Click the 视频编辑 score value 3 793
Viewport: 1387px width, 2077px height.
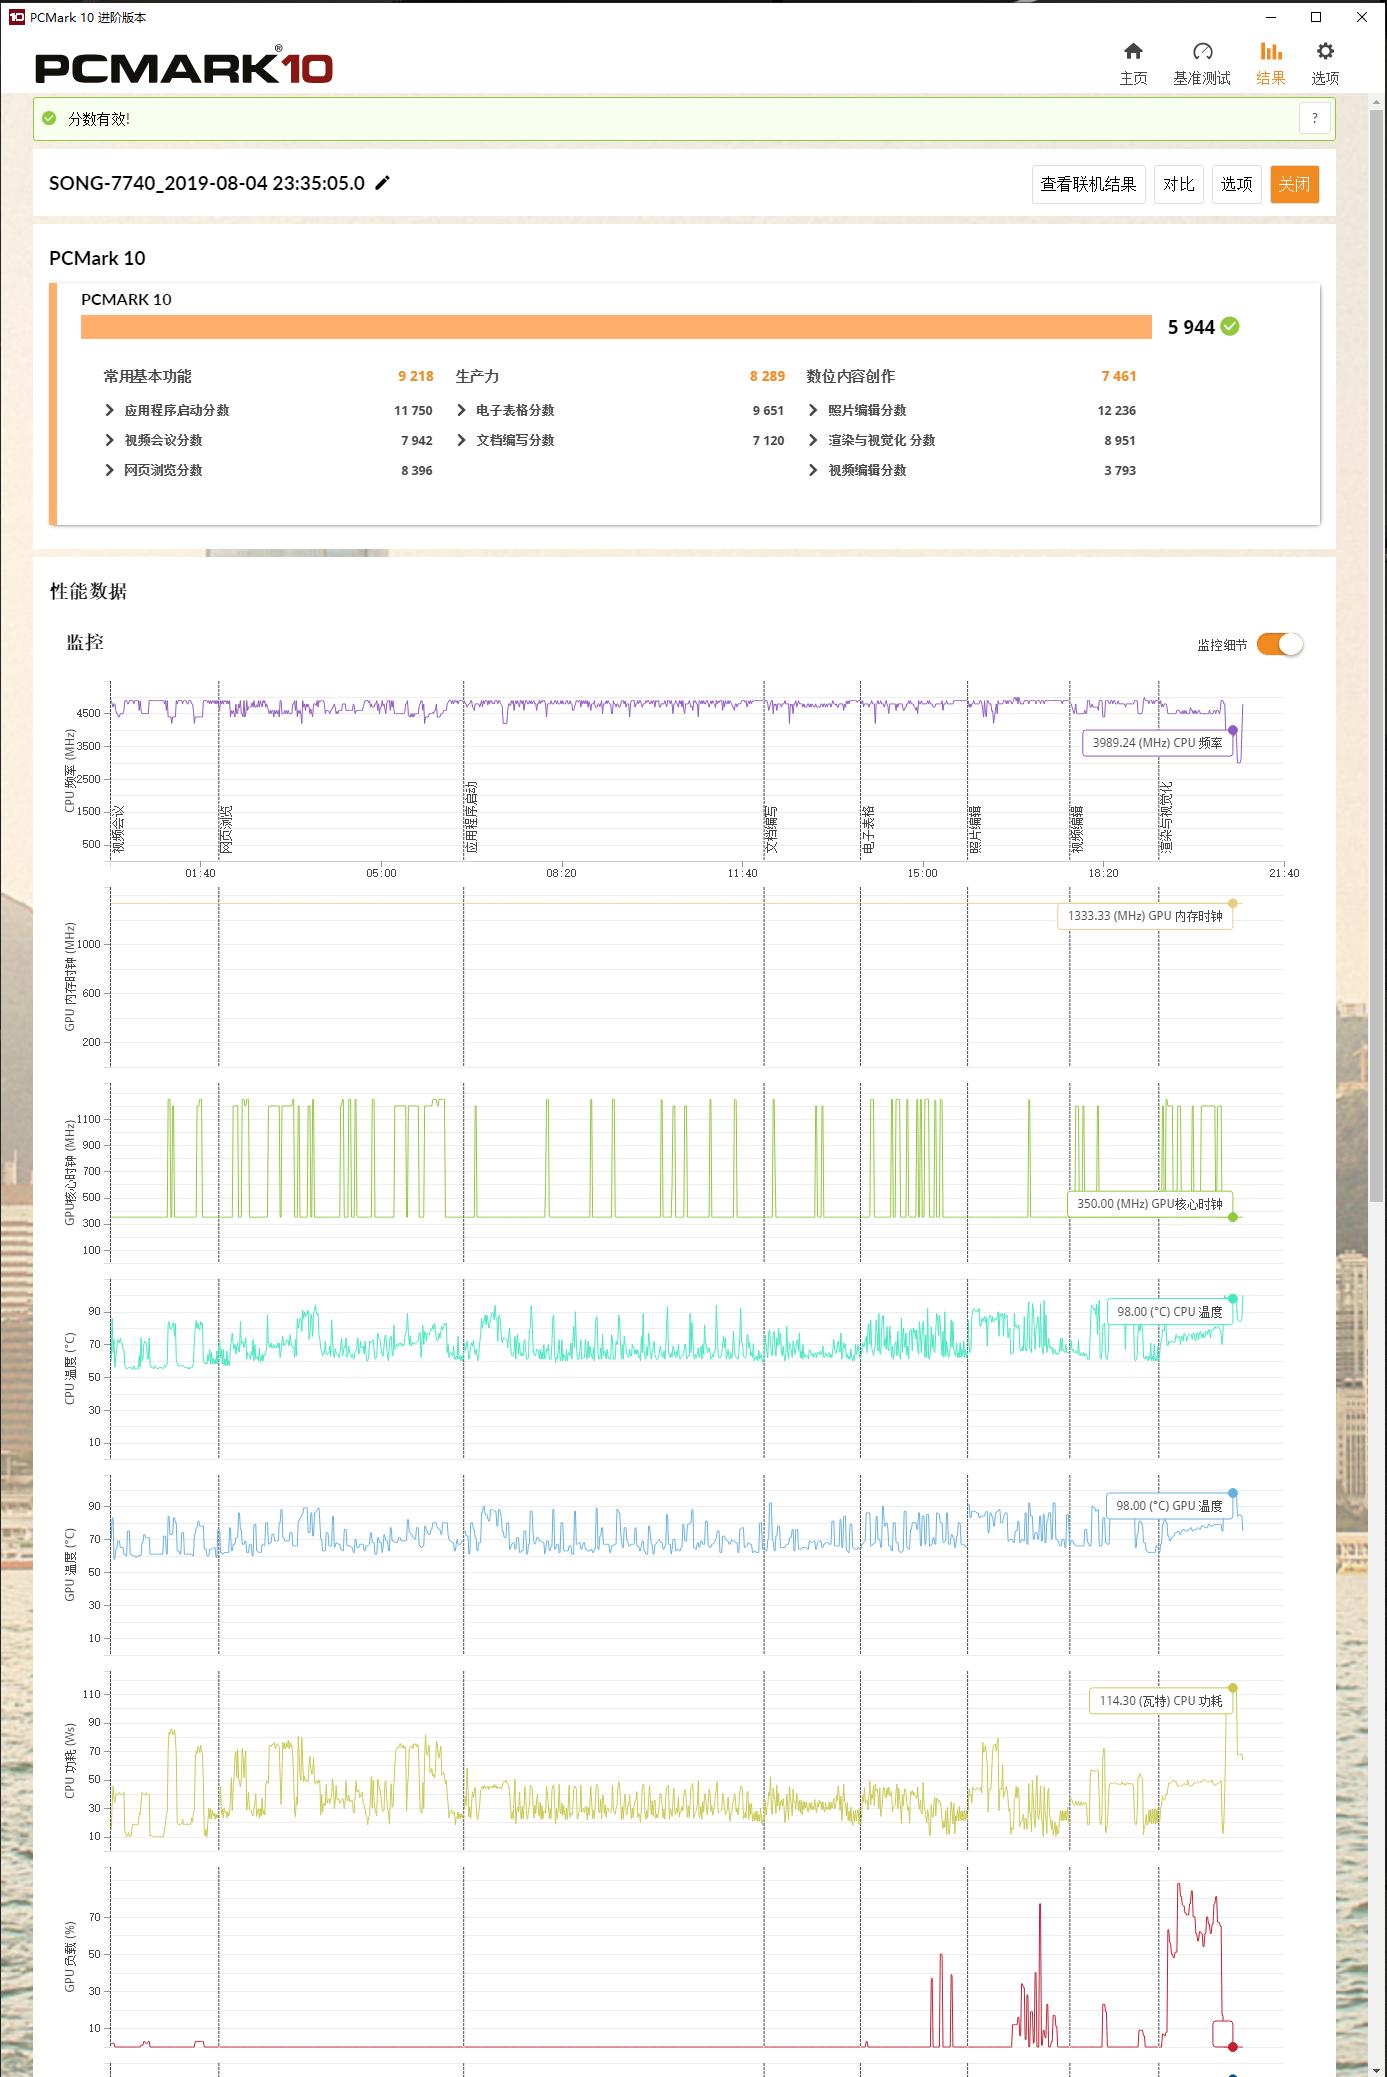click(x=1120, y=470)
